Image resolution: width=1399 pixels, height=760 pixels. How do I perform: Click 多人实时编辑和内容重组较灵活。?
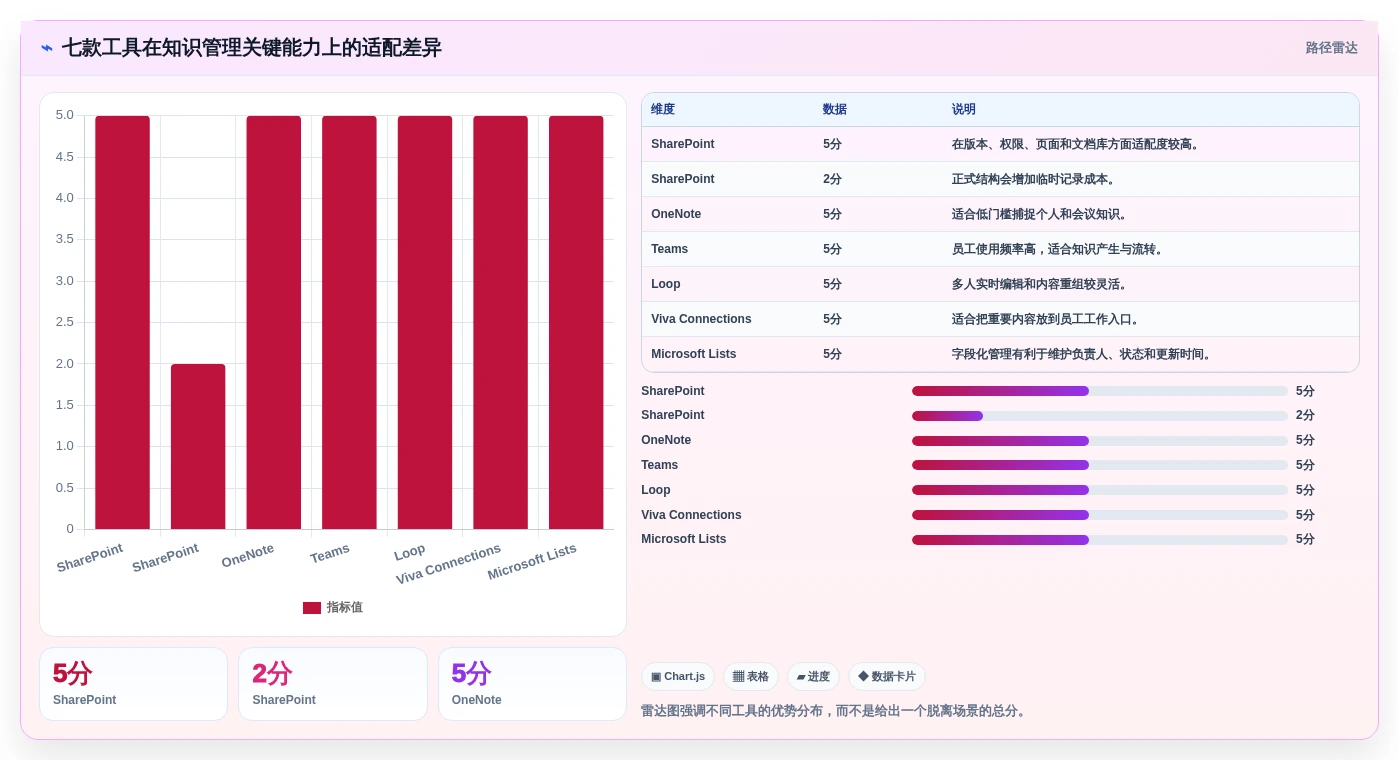tap(1041, 284)
